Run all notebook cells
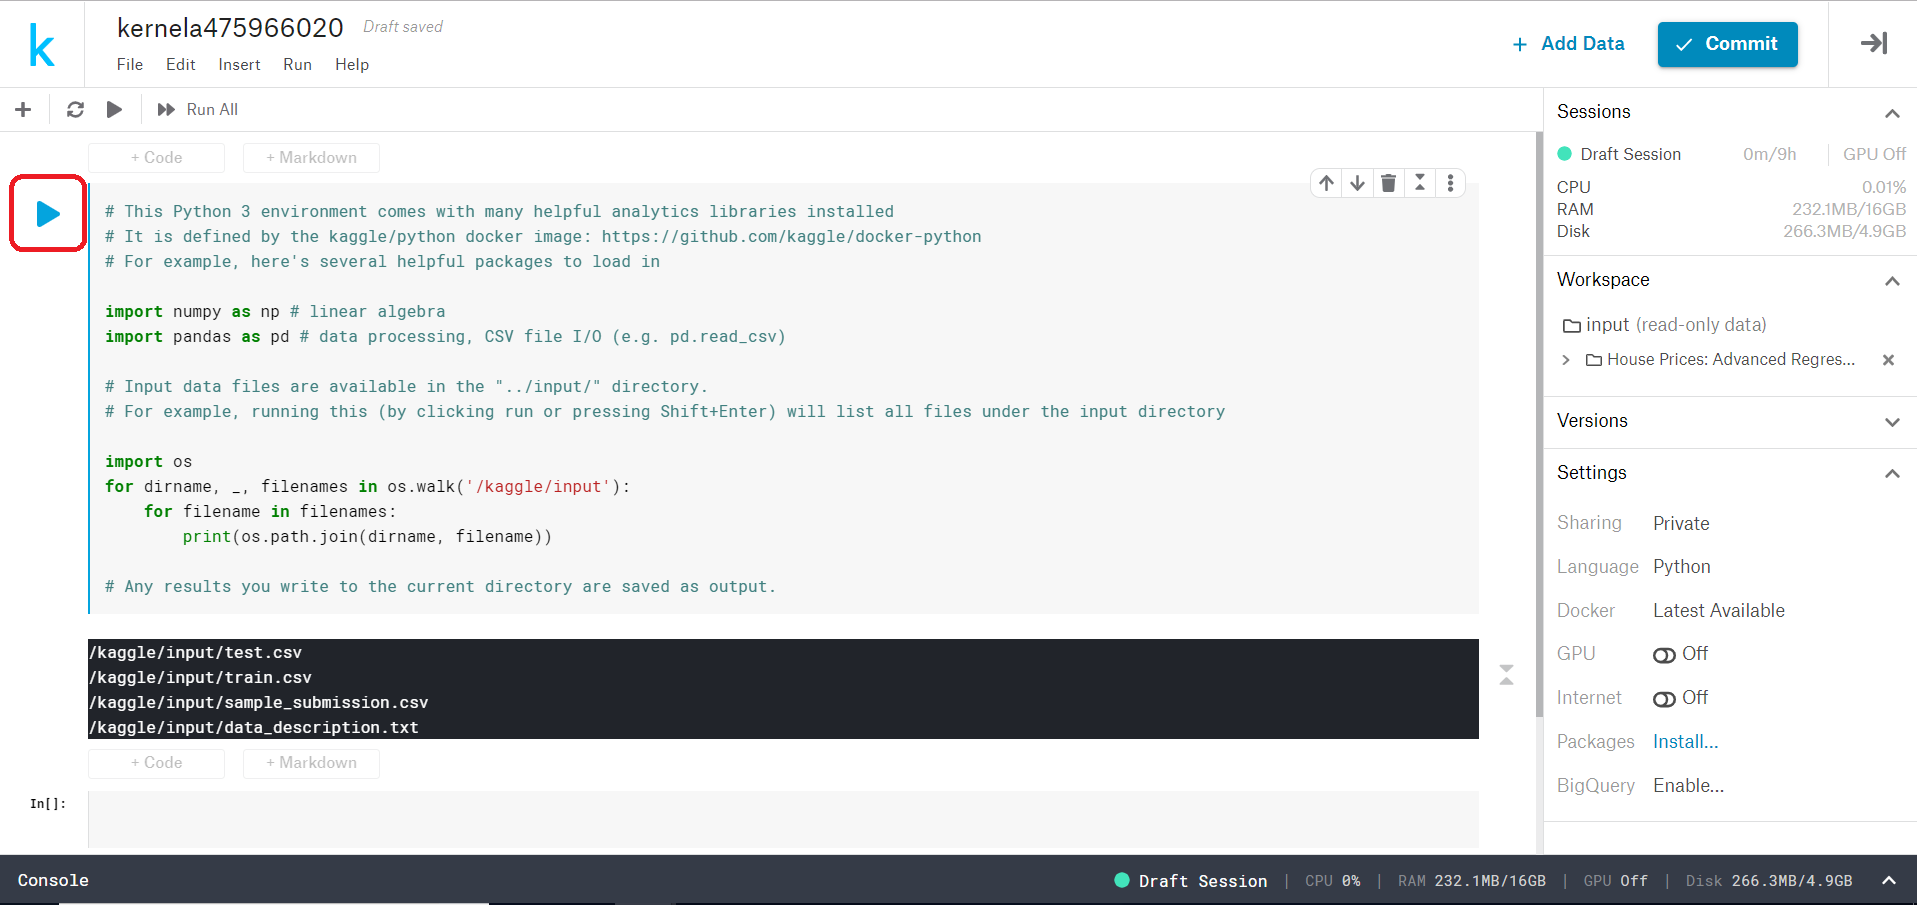Screen dimensions: 1917x905 (x=196, y=109)
